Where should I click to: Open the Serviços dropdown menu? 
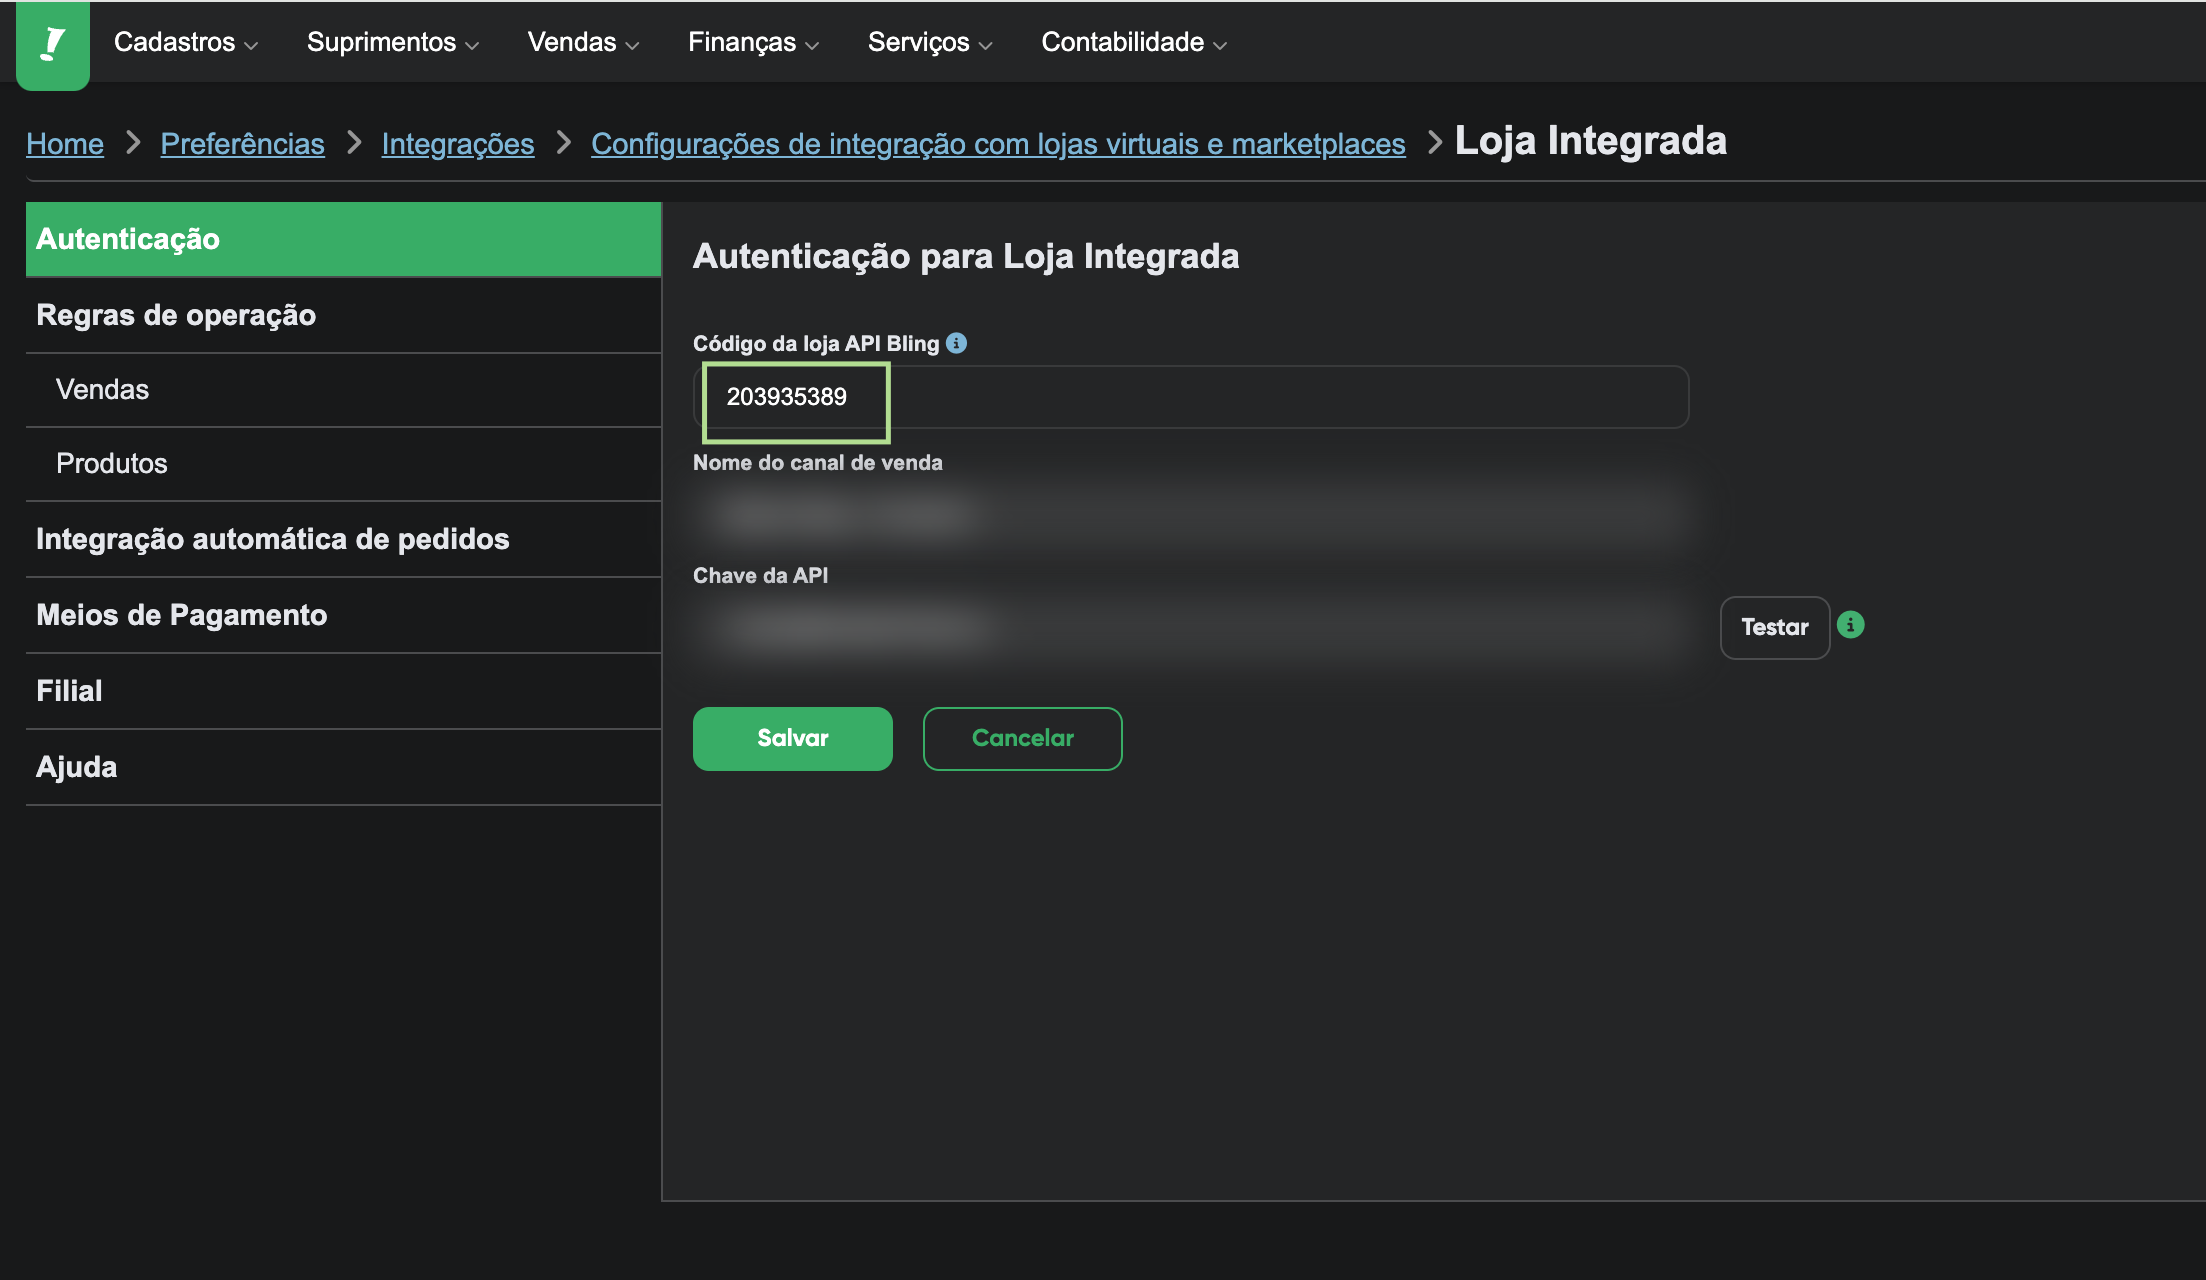[930, 42]
